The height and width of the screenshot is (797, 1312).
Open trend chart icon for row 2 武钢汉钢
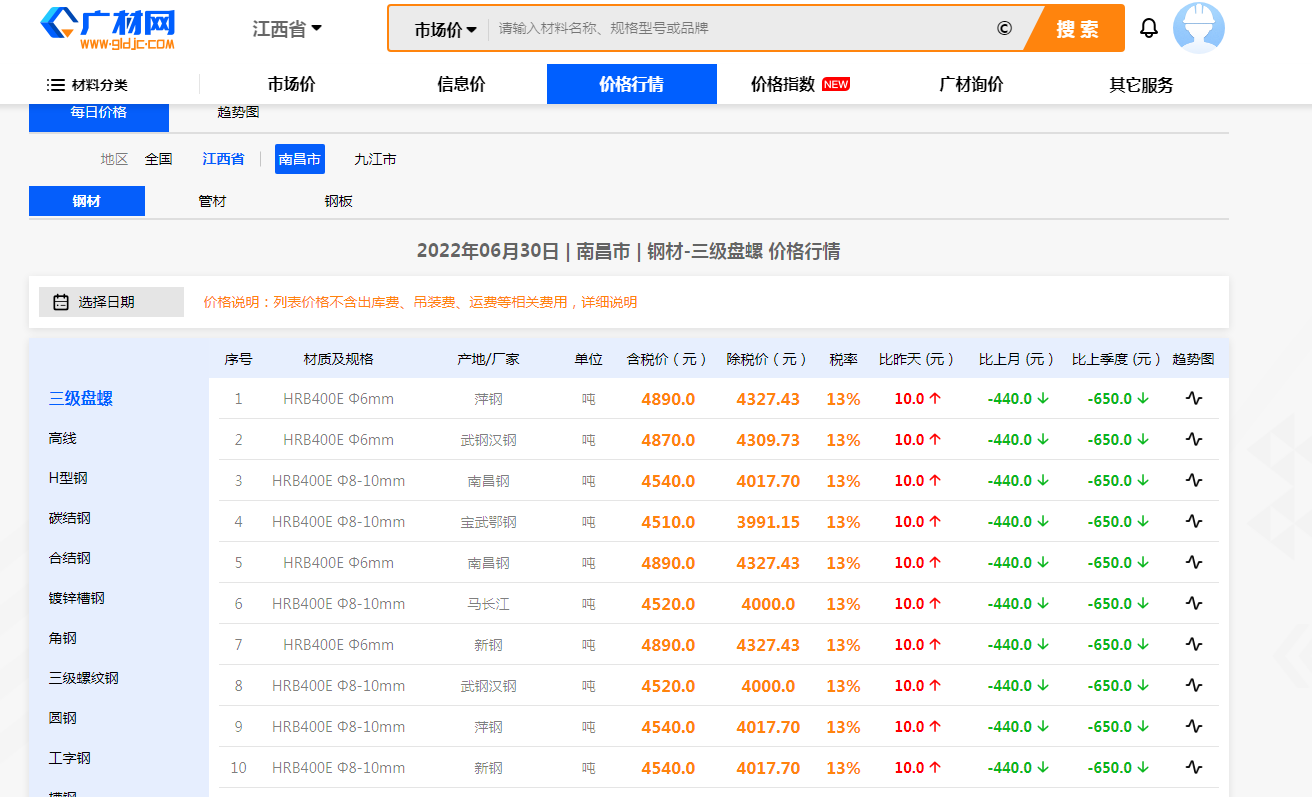[1194, 439]
